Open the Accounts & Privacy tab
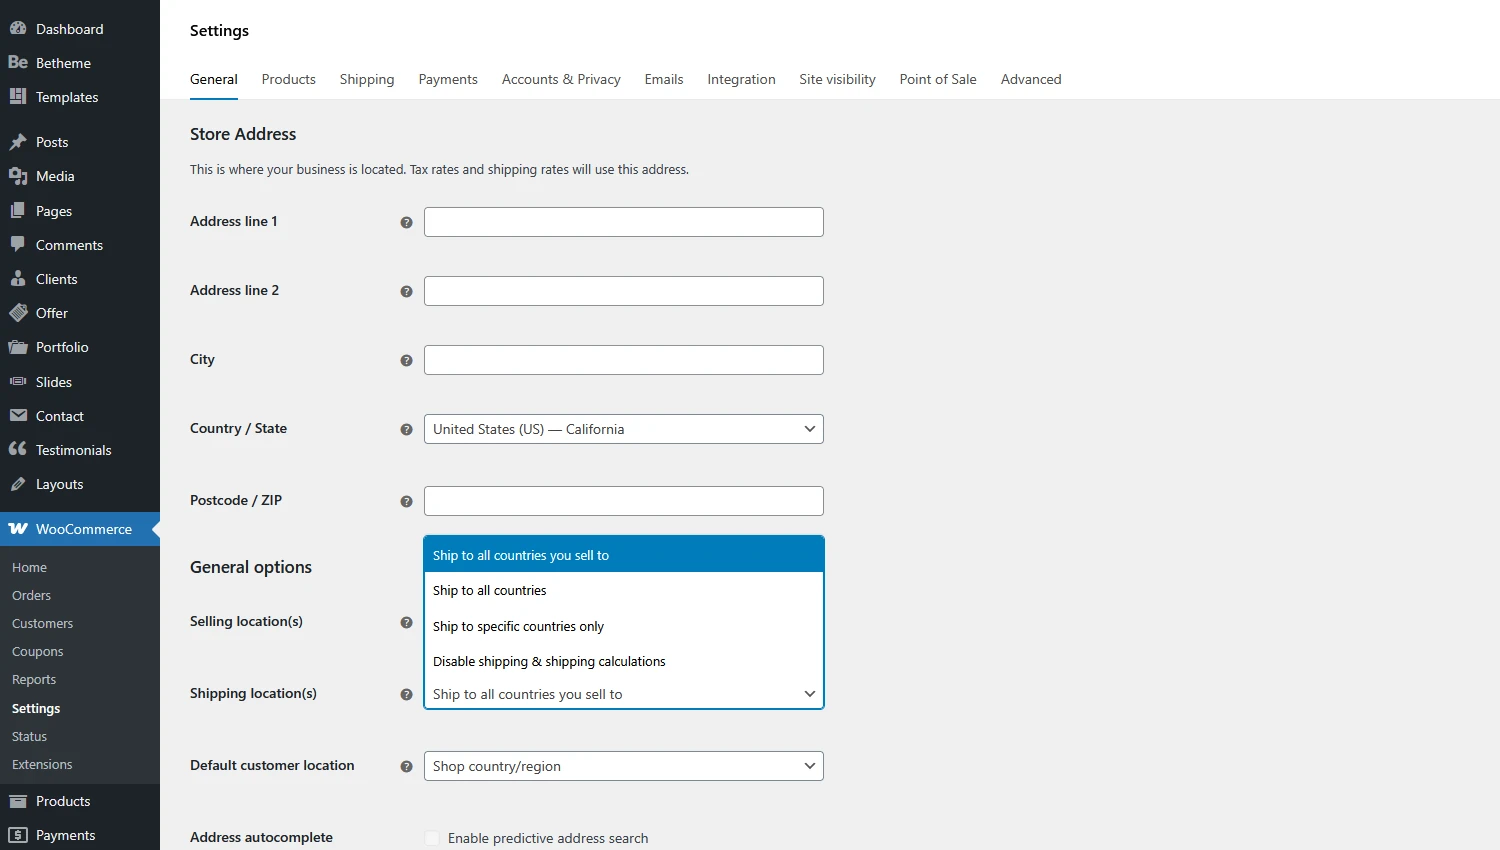The height and width of the screenshot is (850, 1500). (x=561, y=79)
